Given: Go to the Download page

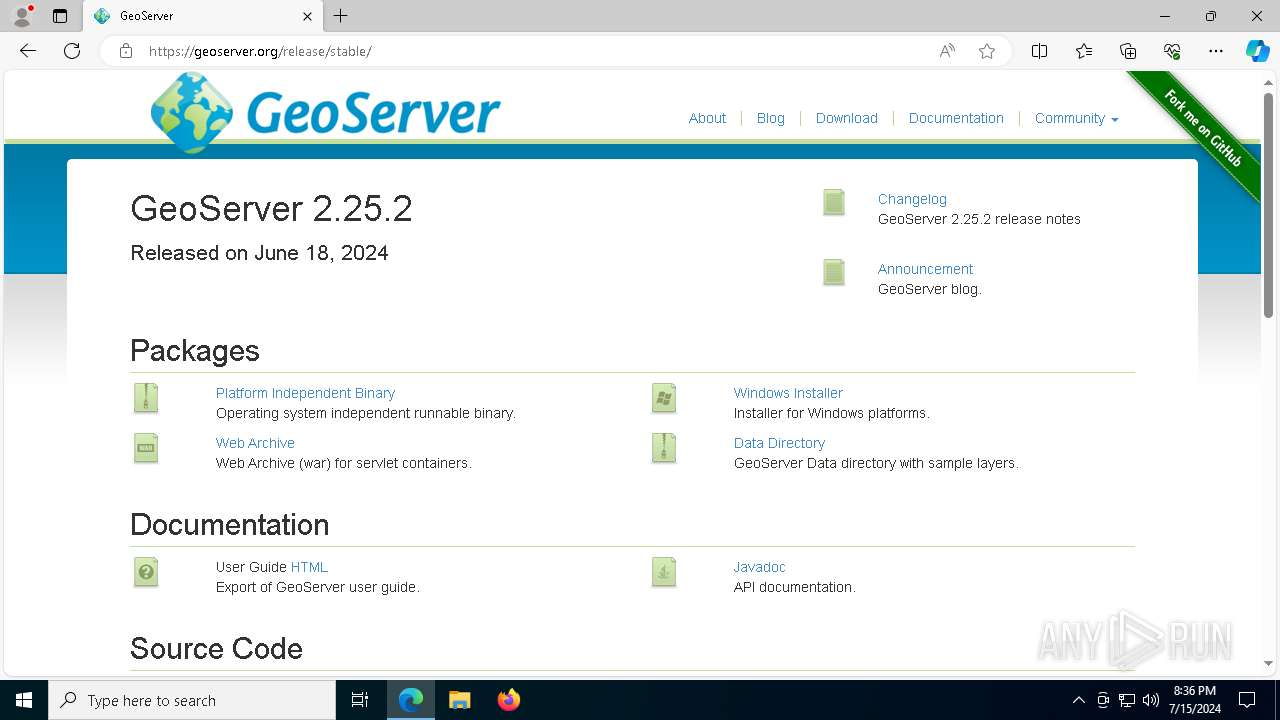Looking at the screenshot, I should click(x=846, y=118).
